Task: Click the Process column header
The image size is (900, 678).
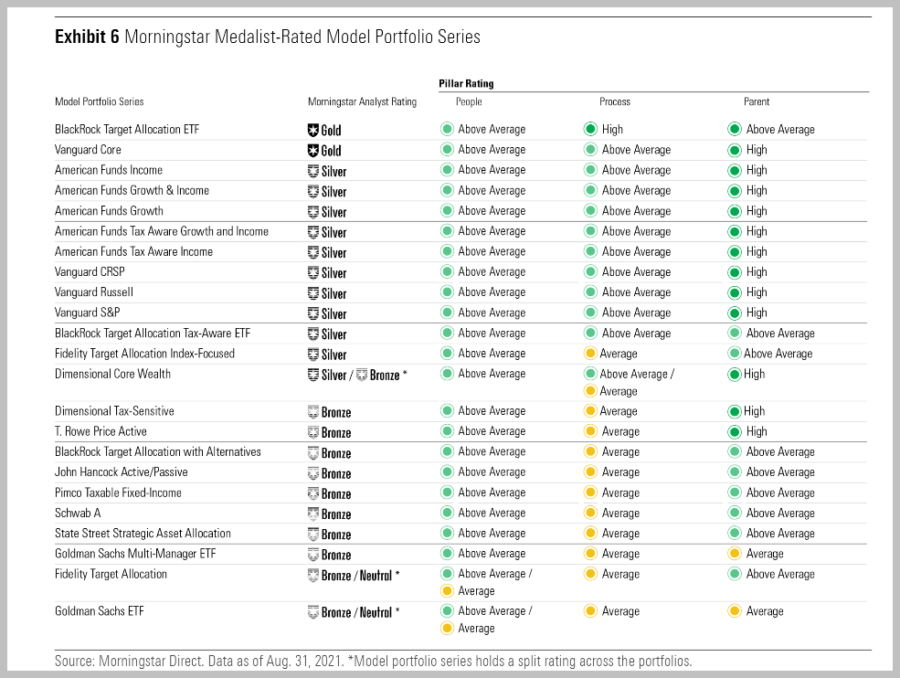Action: coord(615,102)
